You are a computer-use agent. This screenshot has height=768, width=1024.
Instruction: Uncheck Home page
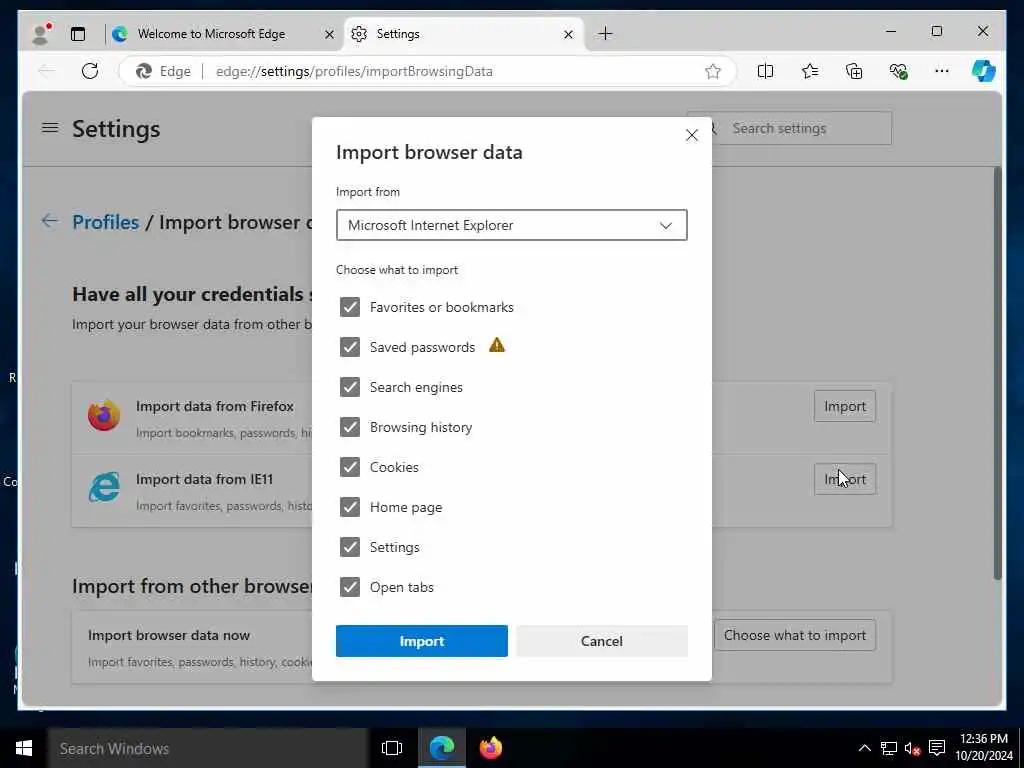pyautogui.click(x=350, y=507)
